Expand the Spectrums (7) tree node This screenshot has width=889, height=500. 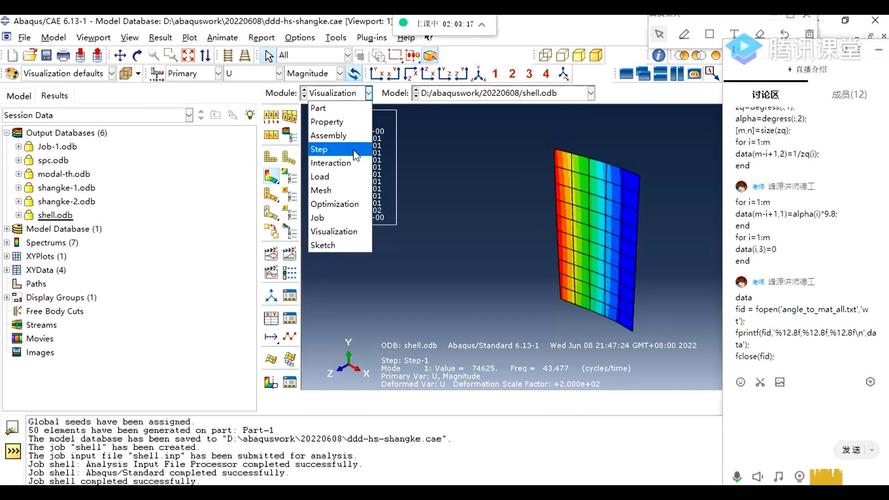click(7, 243)
